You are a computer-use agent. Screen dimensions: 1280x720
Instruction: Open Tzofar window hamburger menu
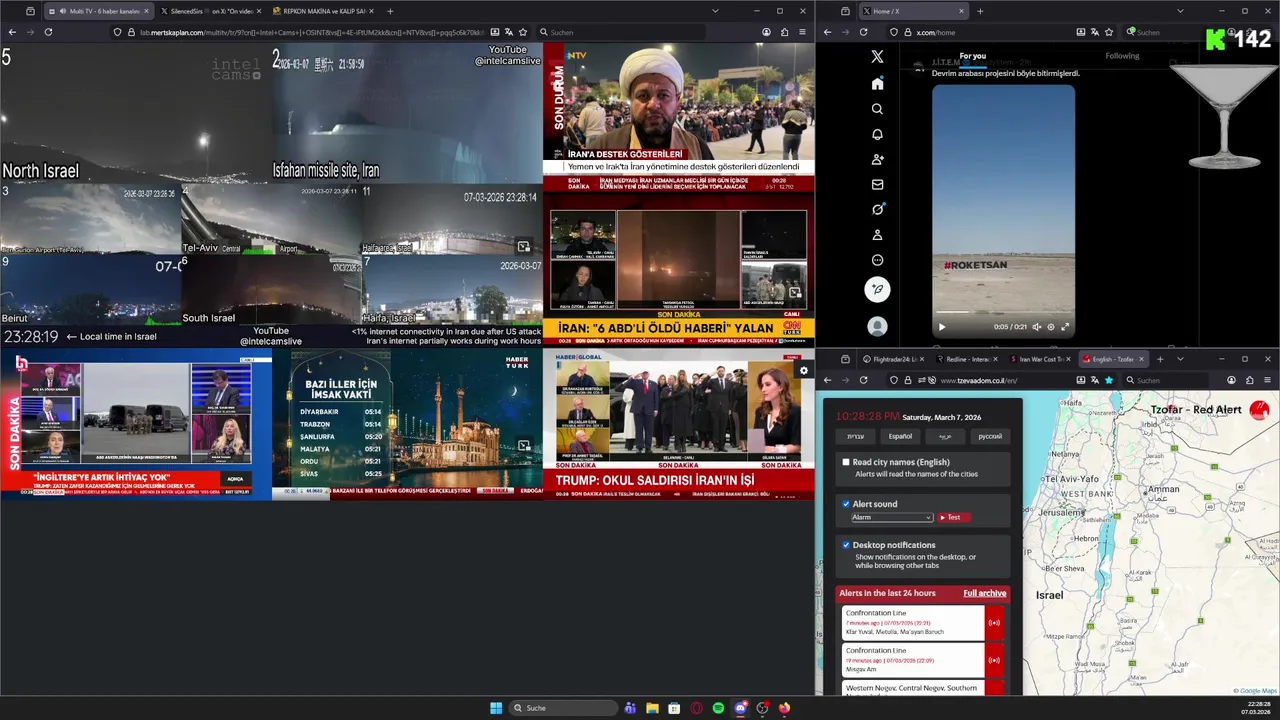(x=1267, y=380)
